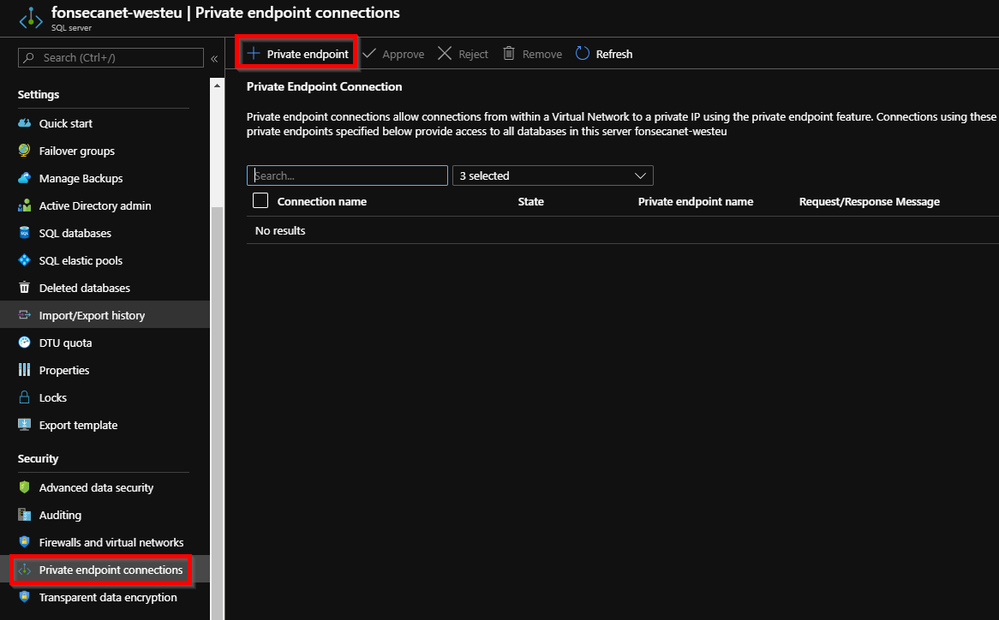Click the Private endpoint connections sidebar icon
This screenshot has height=620, width=999.
[24, 570]
